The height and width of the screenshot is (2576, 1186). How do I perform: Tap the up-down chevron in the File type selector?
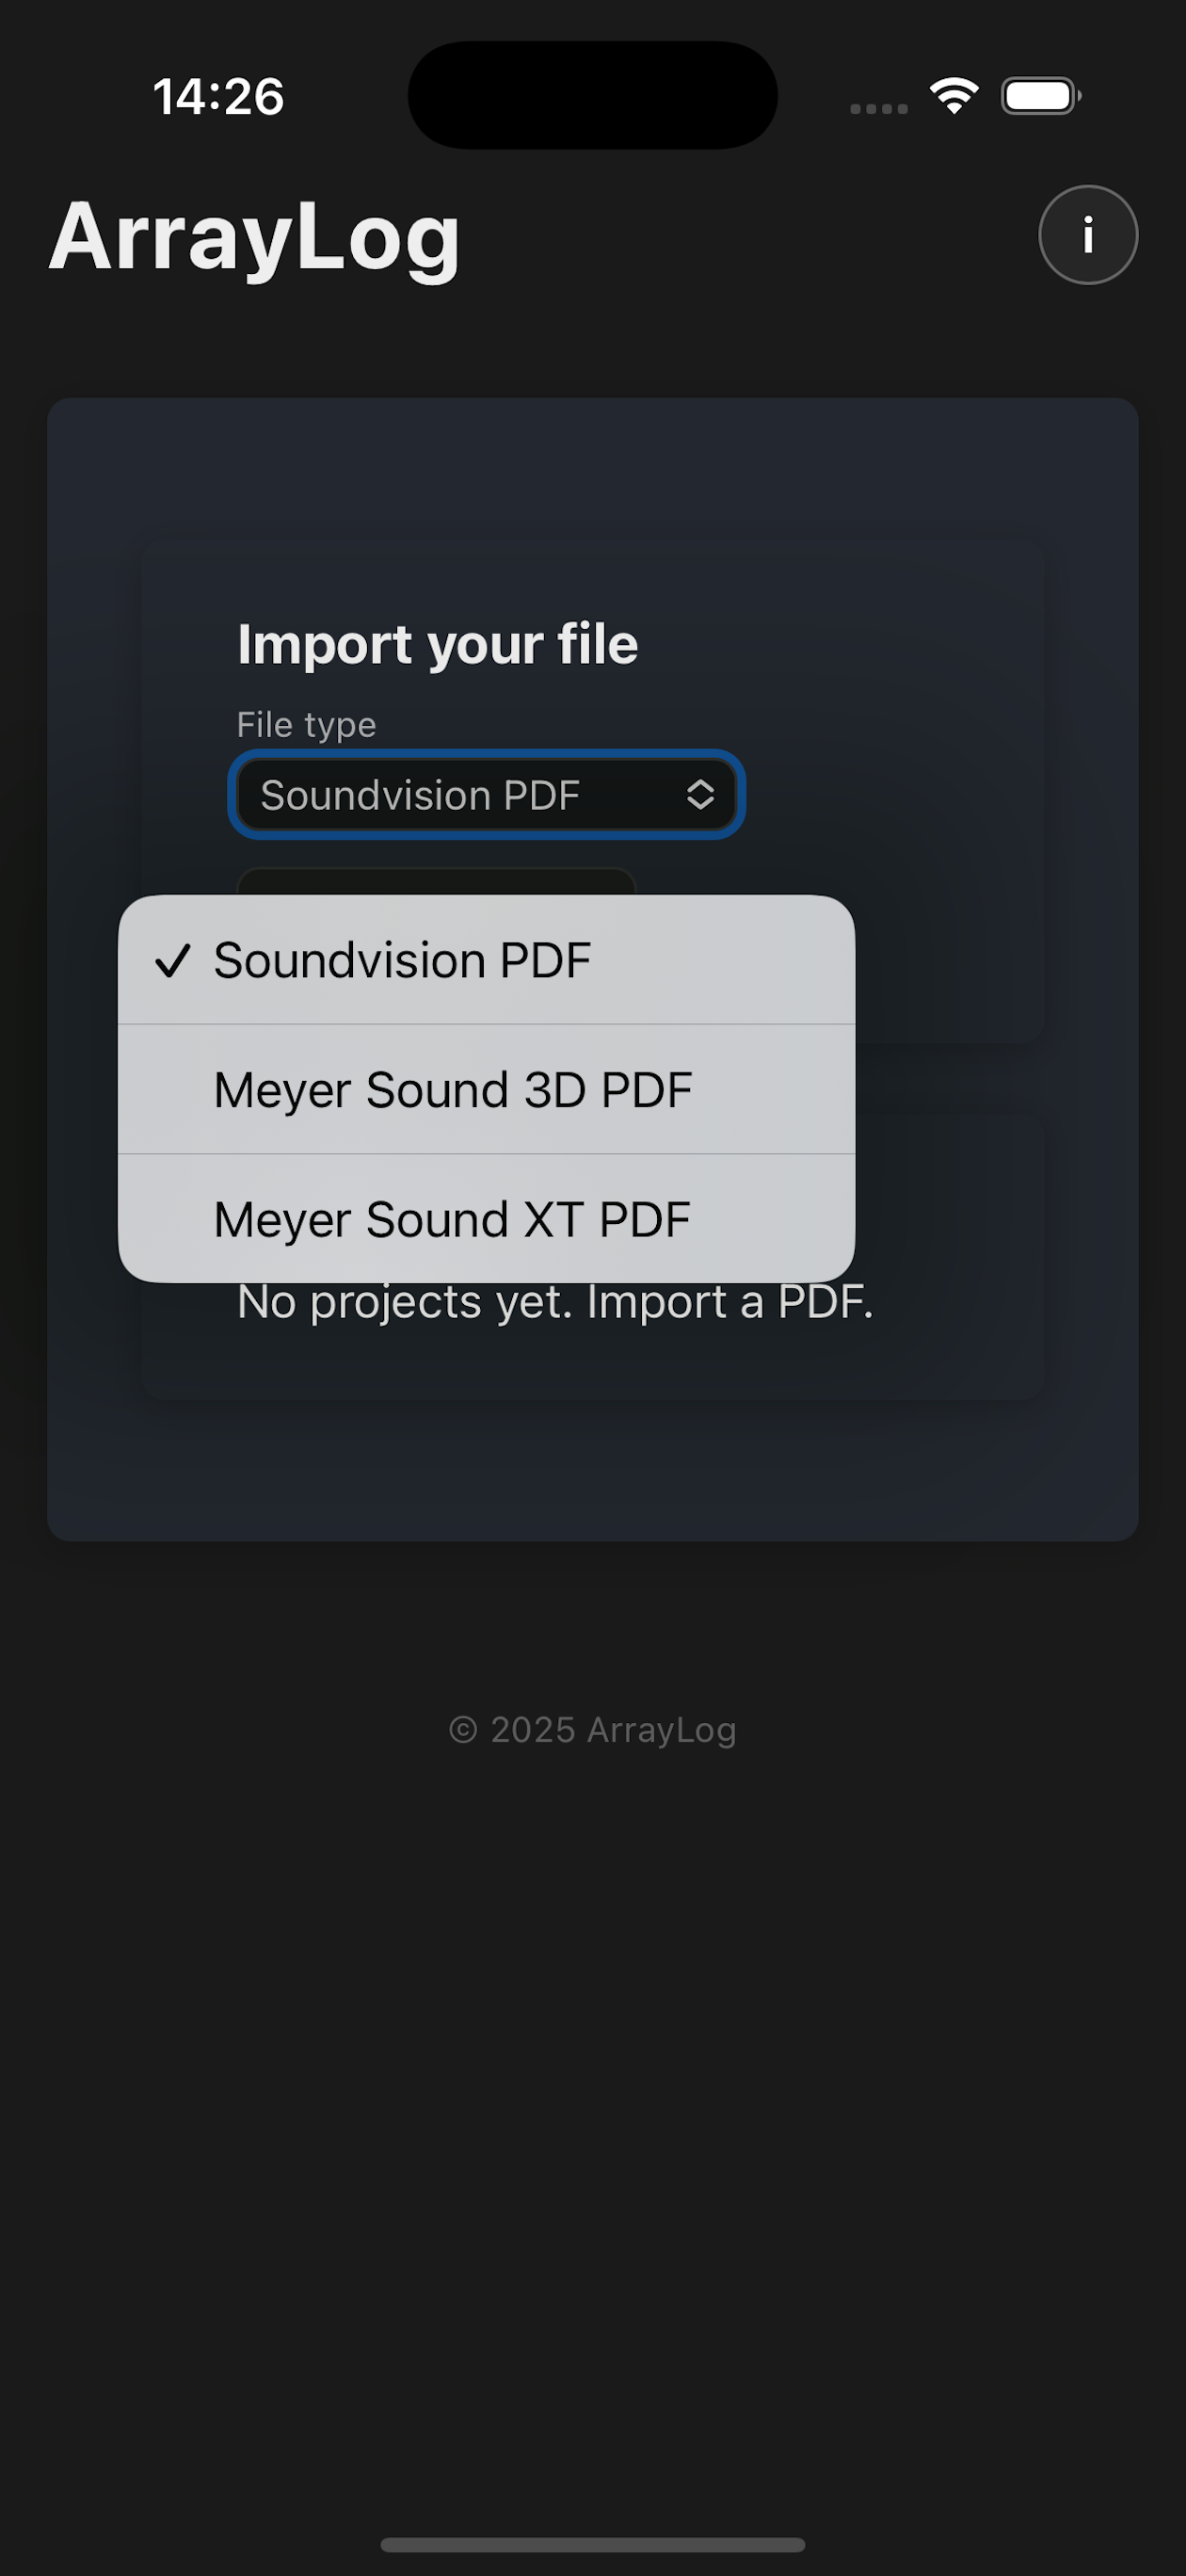click(700, 795)
